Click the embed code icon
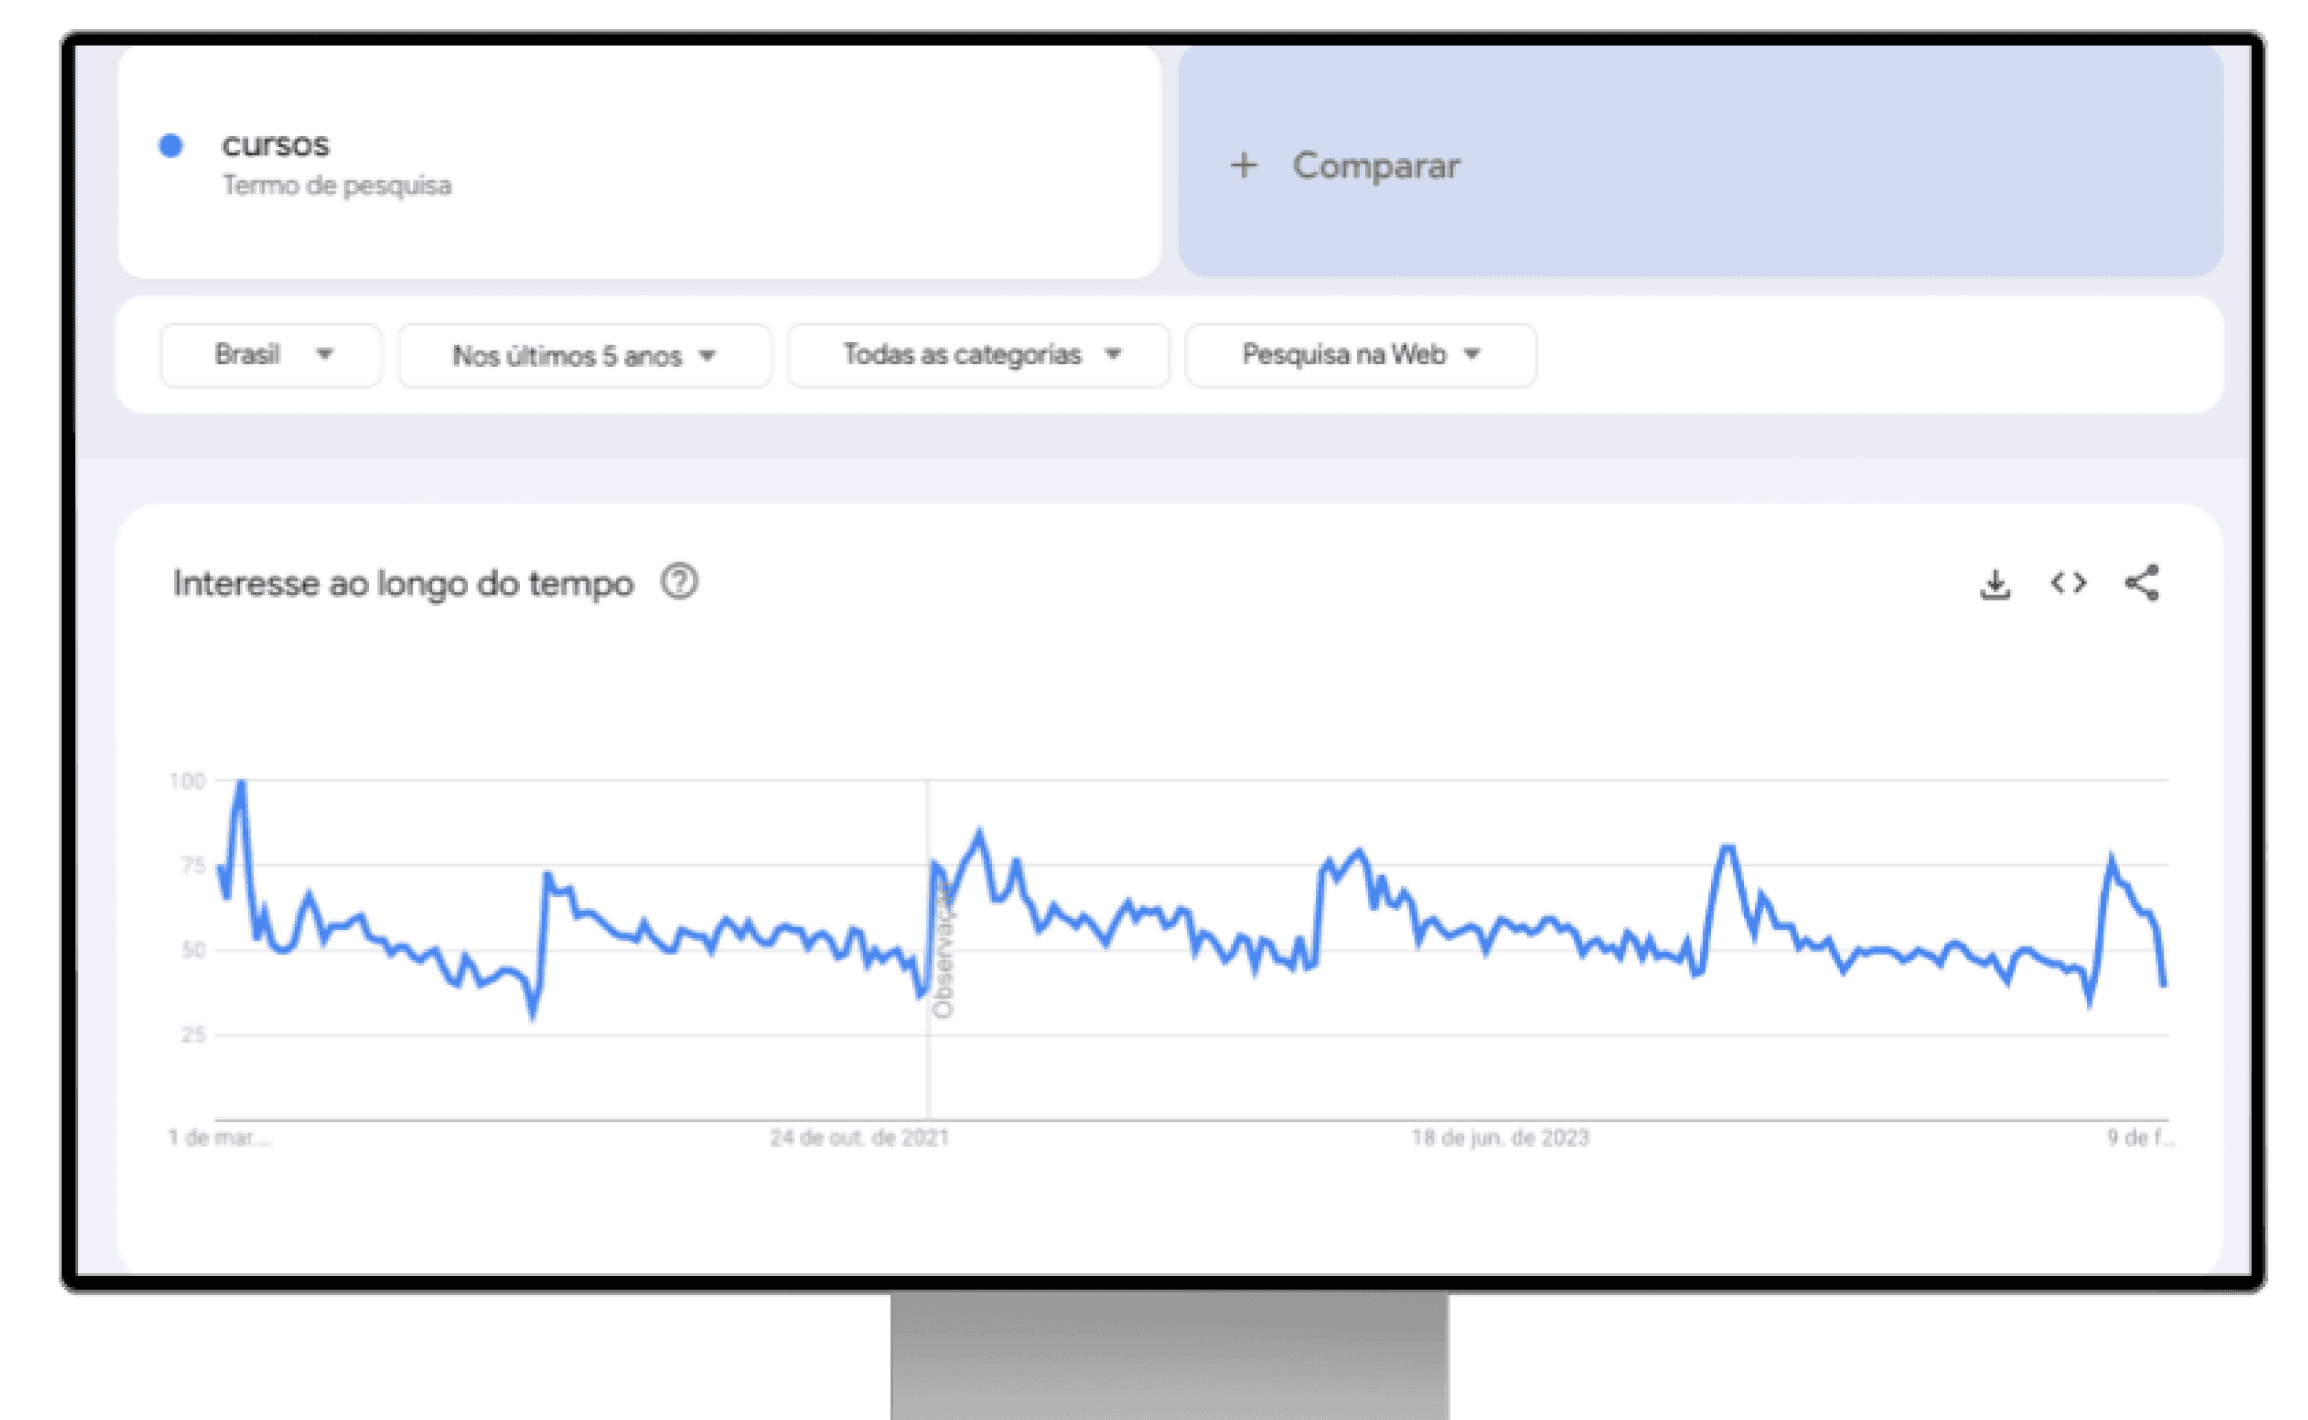Screen dimensions: 2308x1420 (x=2068, y=583)
